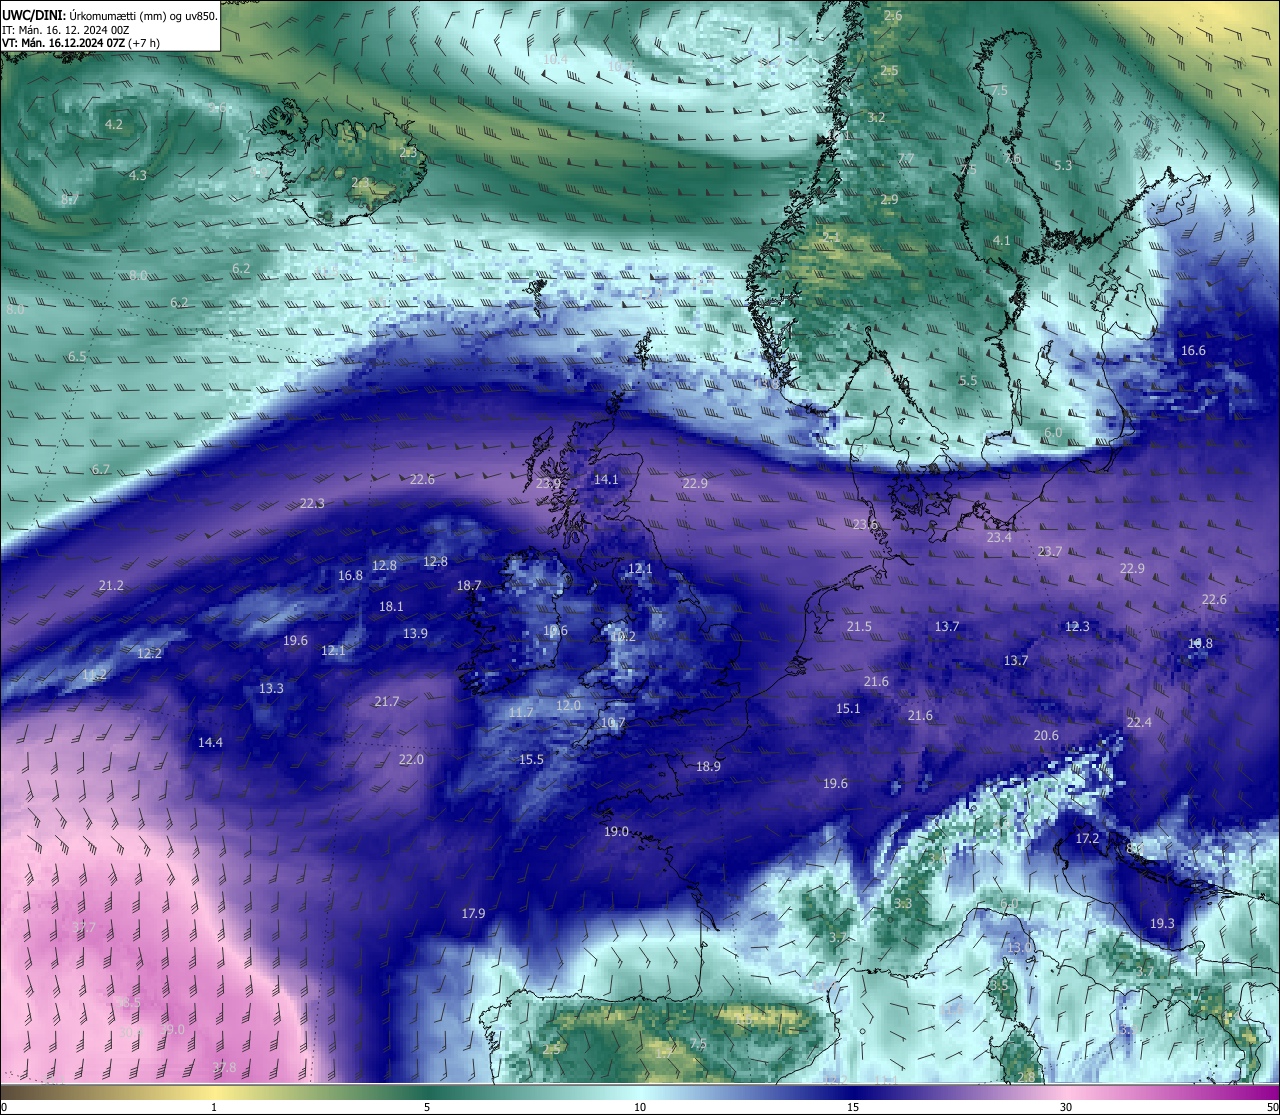Screen dimensions: 1280x1115
Task: Click the 16.6 value label
Action: click(x=1193, y=350)
